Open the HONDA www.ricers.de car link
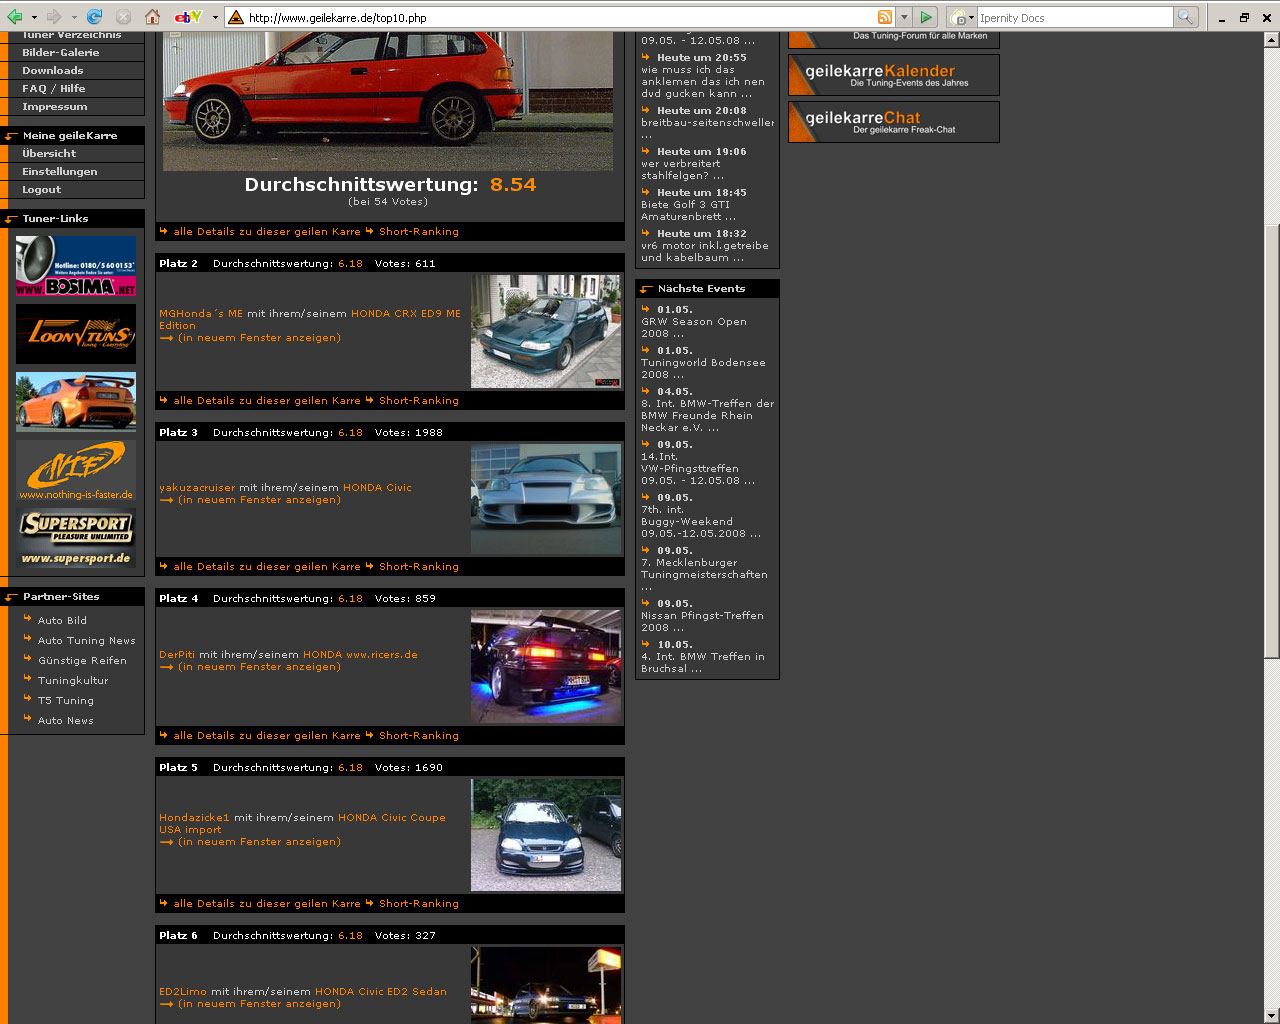Image resolution: width=1280 pixels, height=1024 pixels. pos(360,654)
